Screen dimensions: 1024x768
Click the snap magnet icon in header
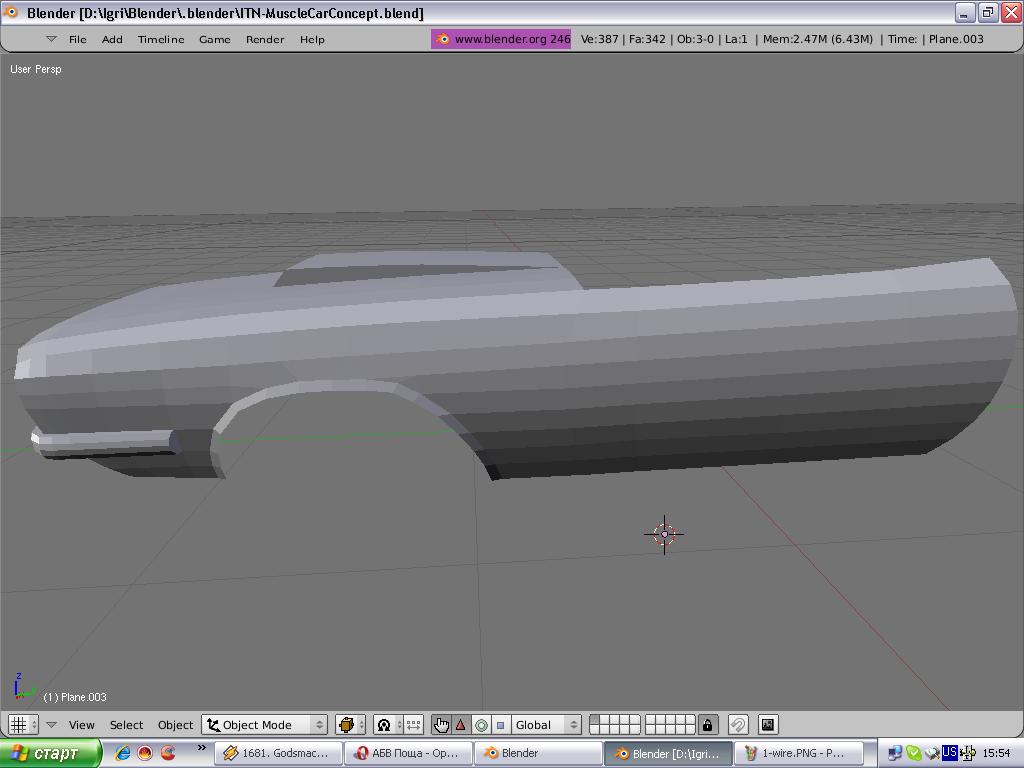[738, 725]
